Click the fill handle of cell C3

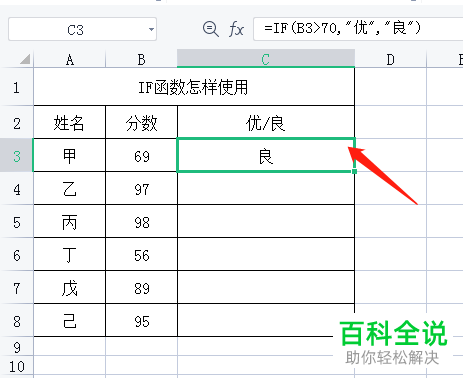[x=354, y=171]
